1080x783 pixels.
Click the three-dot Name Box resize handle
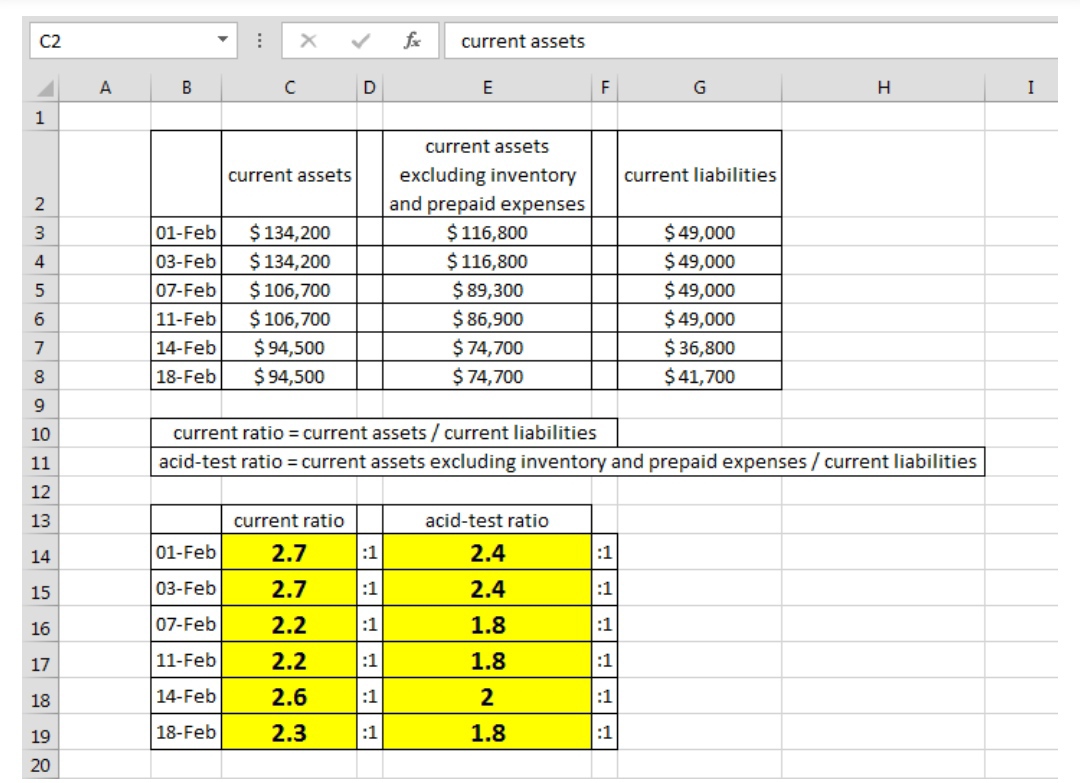pyautogui.click(x=259, y=41)
